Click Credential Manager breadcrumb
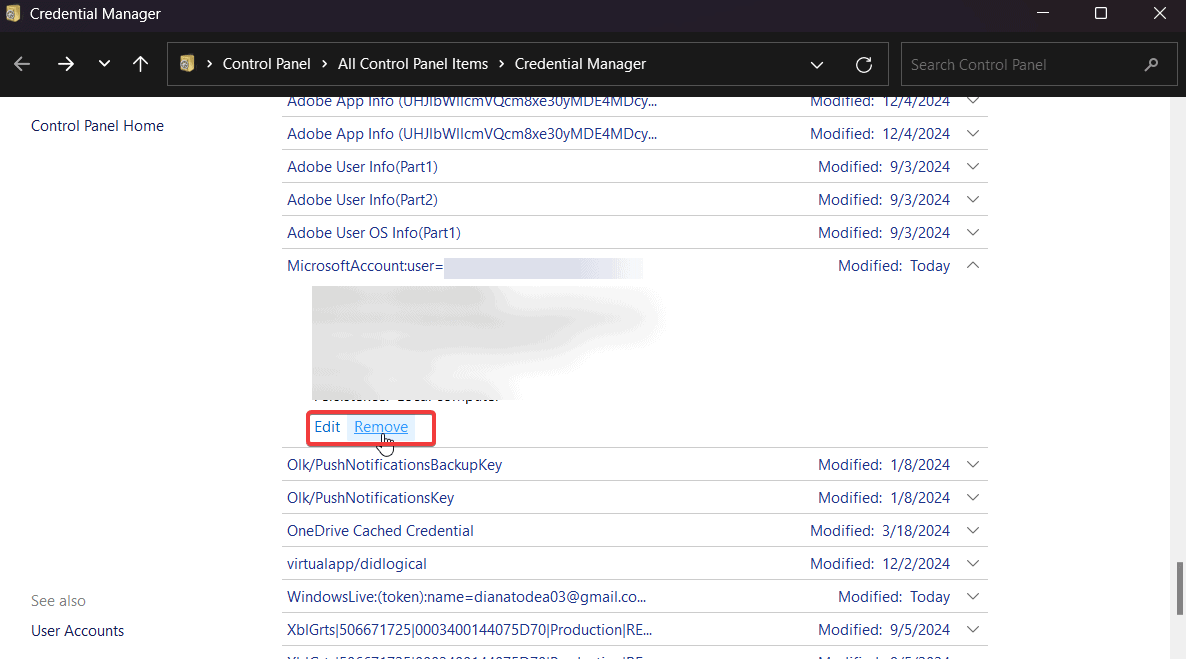1186x659 pixels. [x=580, y=64]
